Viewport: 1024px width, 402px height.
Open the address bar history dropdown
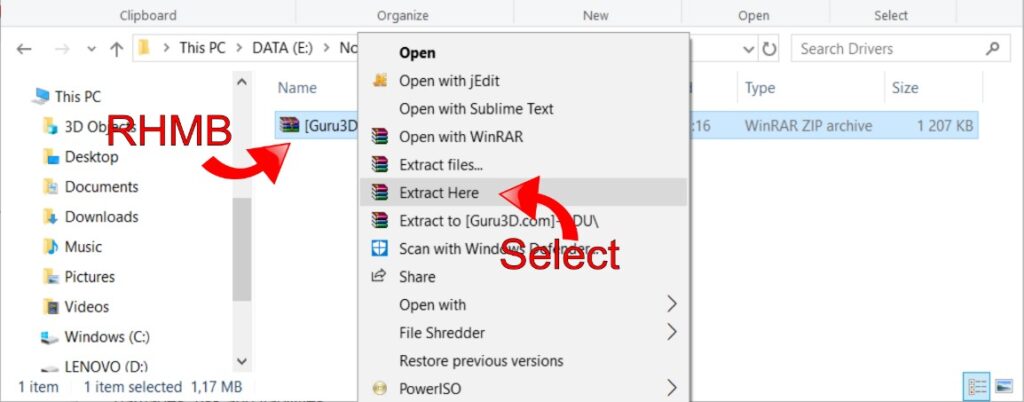(750, 49)
